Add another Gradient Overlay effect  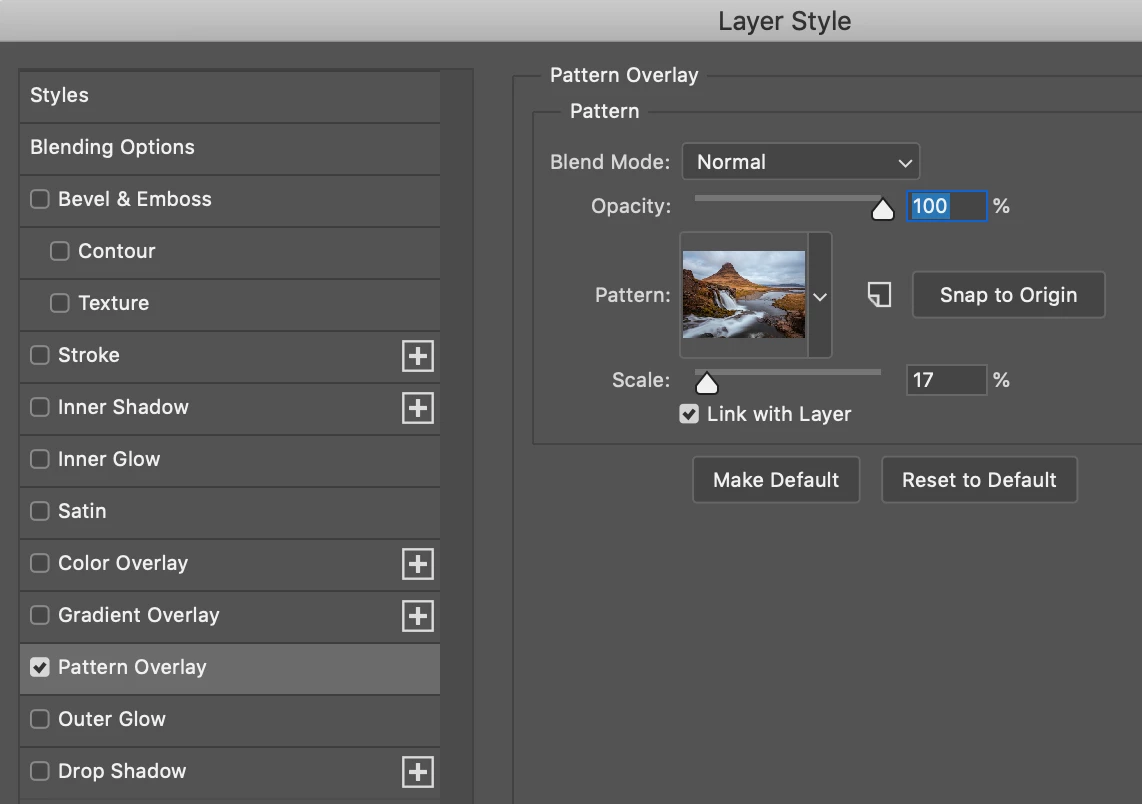point(418,616)
